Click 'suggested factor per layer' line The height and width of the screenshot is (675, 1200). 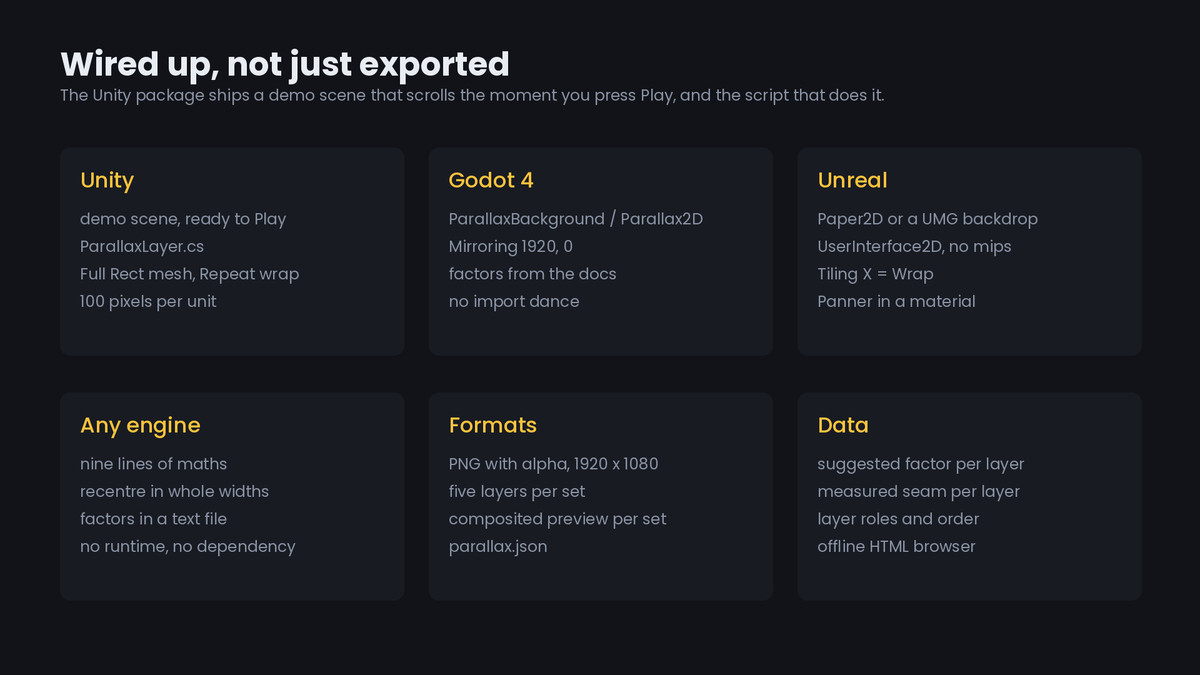coord(921,464)
